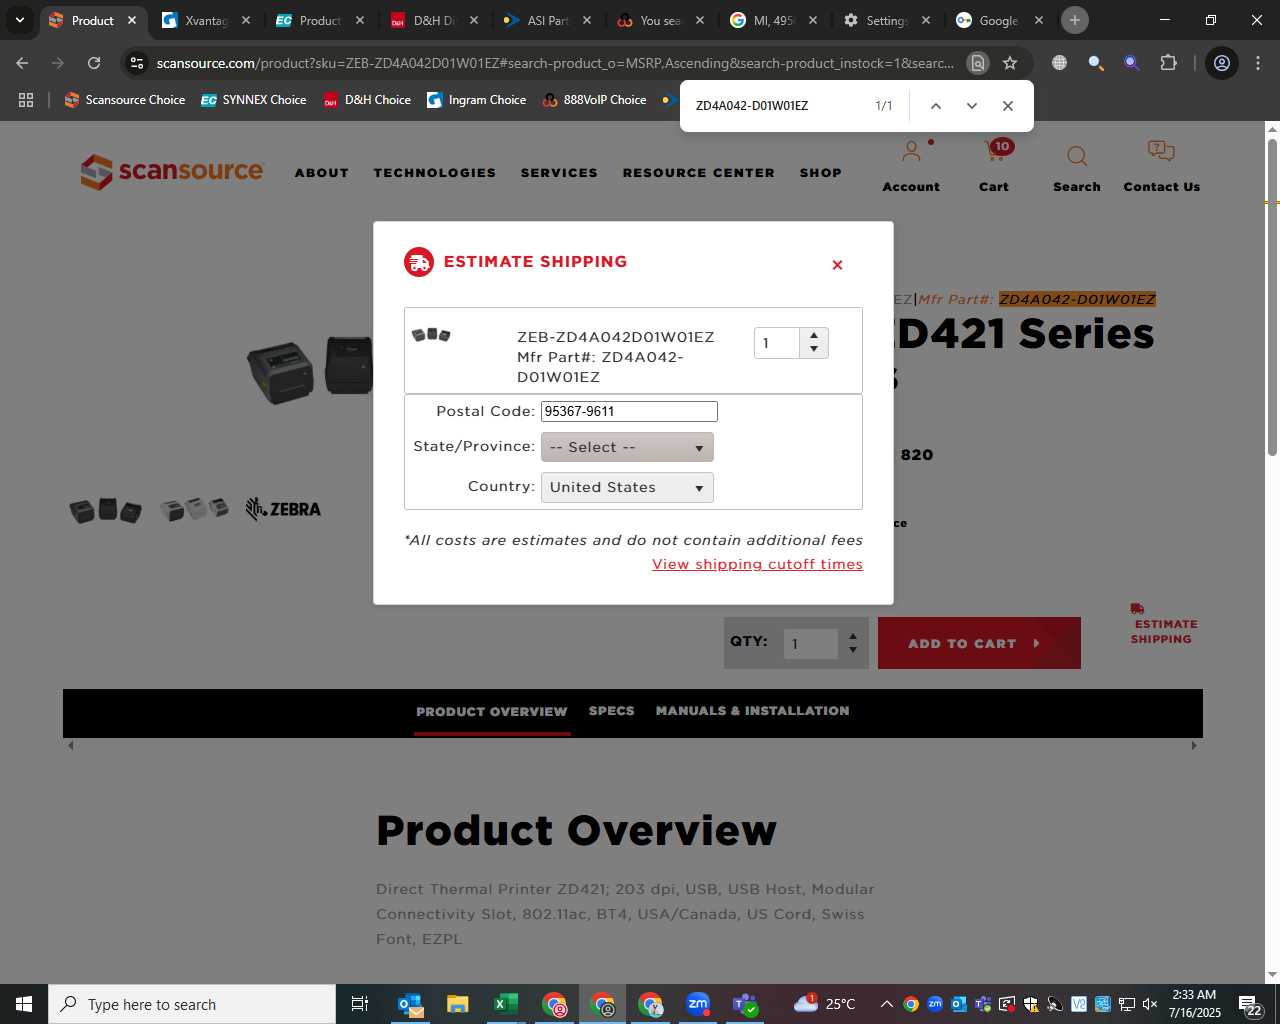Open the State/Province dropdown

pos(627,447)
